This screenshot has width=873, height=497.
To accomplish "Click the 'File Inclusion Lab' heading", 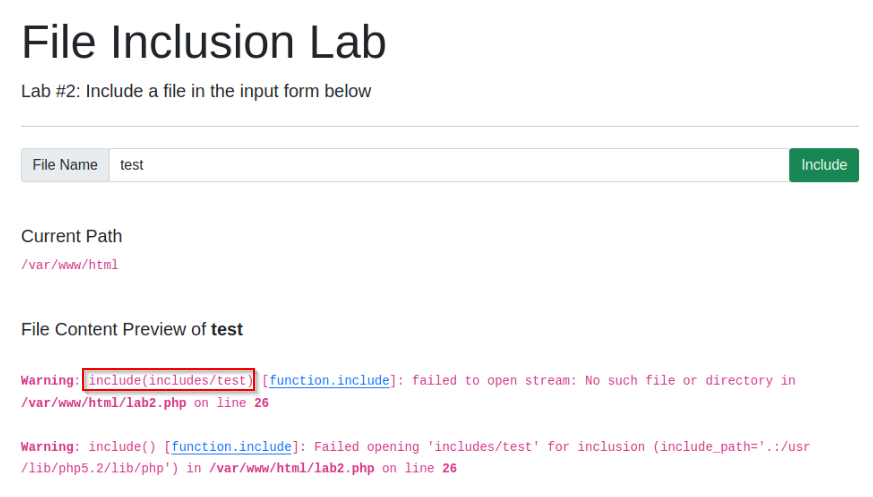I will 204,42.
